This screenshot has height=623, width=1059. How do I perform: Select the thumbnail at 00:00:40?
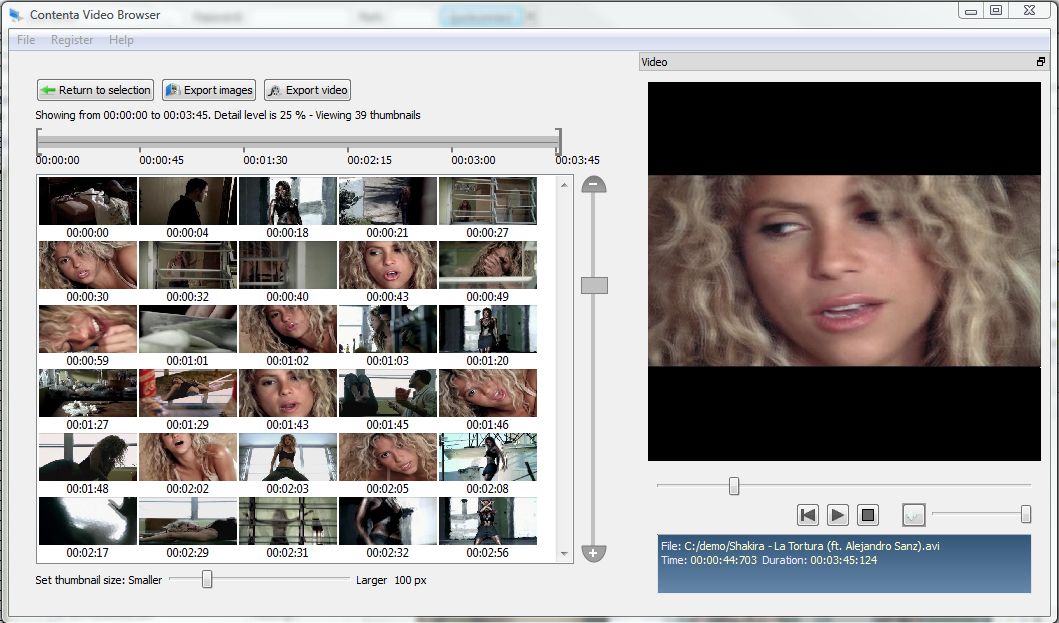pos(288,265)
